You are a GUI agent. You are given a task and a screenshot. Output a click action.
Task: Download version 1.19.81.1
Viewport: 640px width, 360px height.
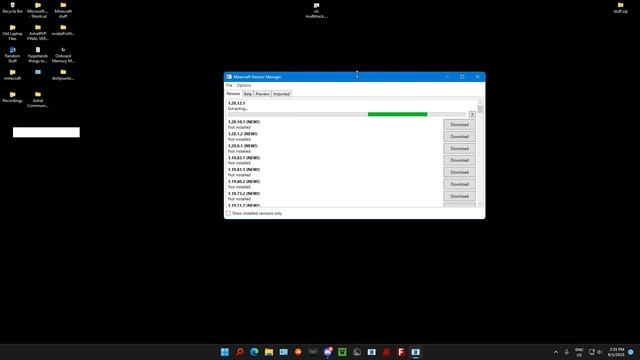459,172
